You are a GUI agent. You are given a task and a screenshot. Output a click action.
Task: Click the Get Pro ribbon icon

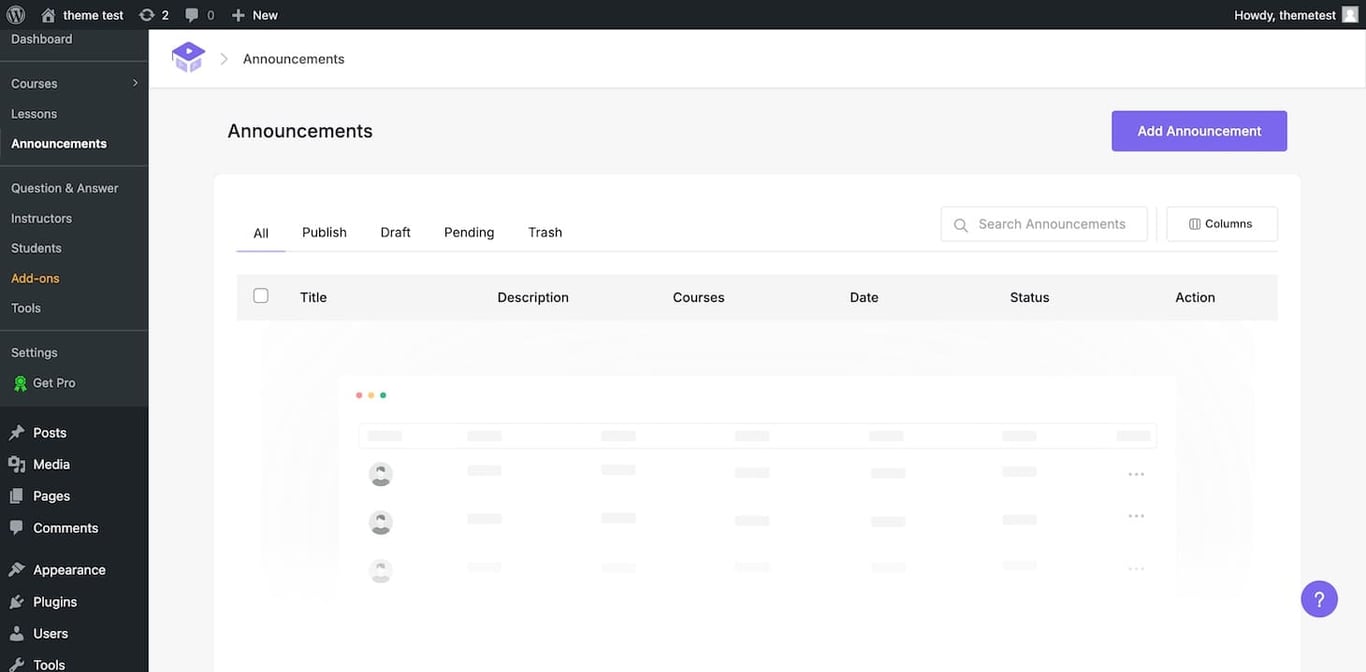click(x=20, y=383)
